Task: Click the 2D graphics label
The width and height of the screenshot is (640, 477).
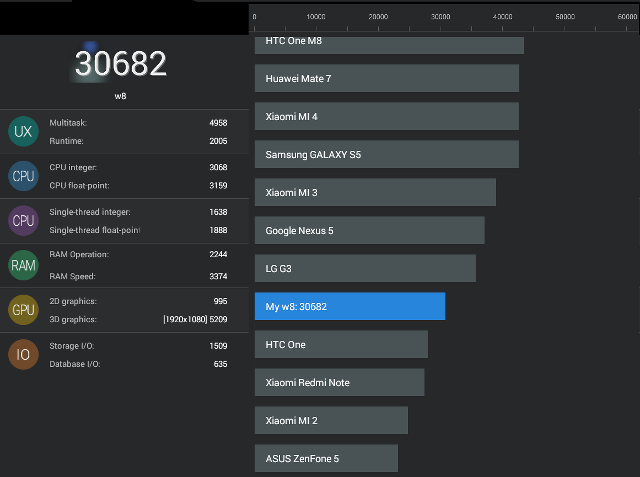Action: (x=73, y=301)
